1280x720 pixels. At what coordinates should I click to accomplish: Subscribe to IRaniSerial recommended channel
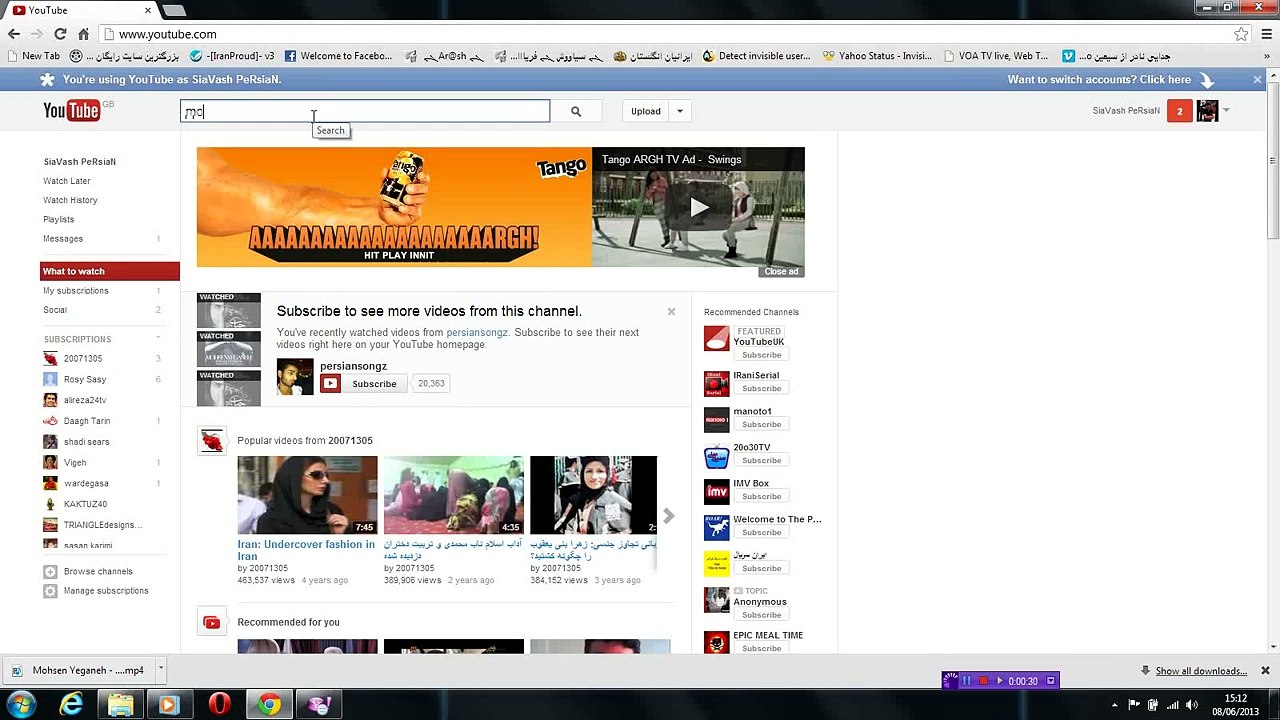coord(761,388)
